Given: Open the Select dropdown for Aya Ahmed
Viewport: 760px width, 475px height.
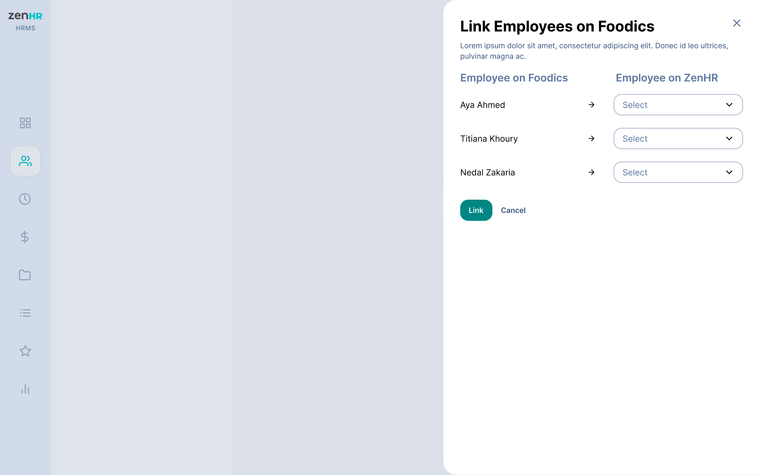Looking at the screenshot, I should [x=678, y=105].
